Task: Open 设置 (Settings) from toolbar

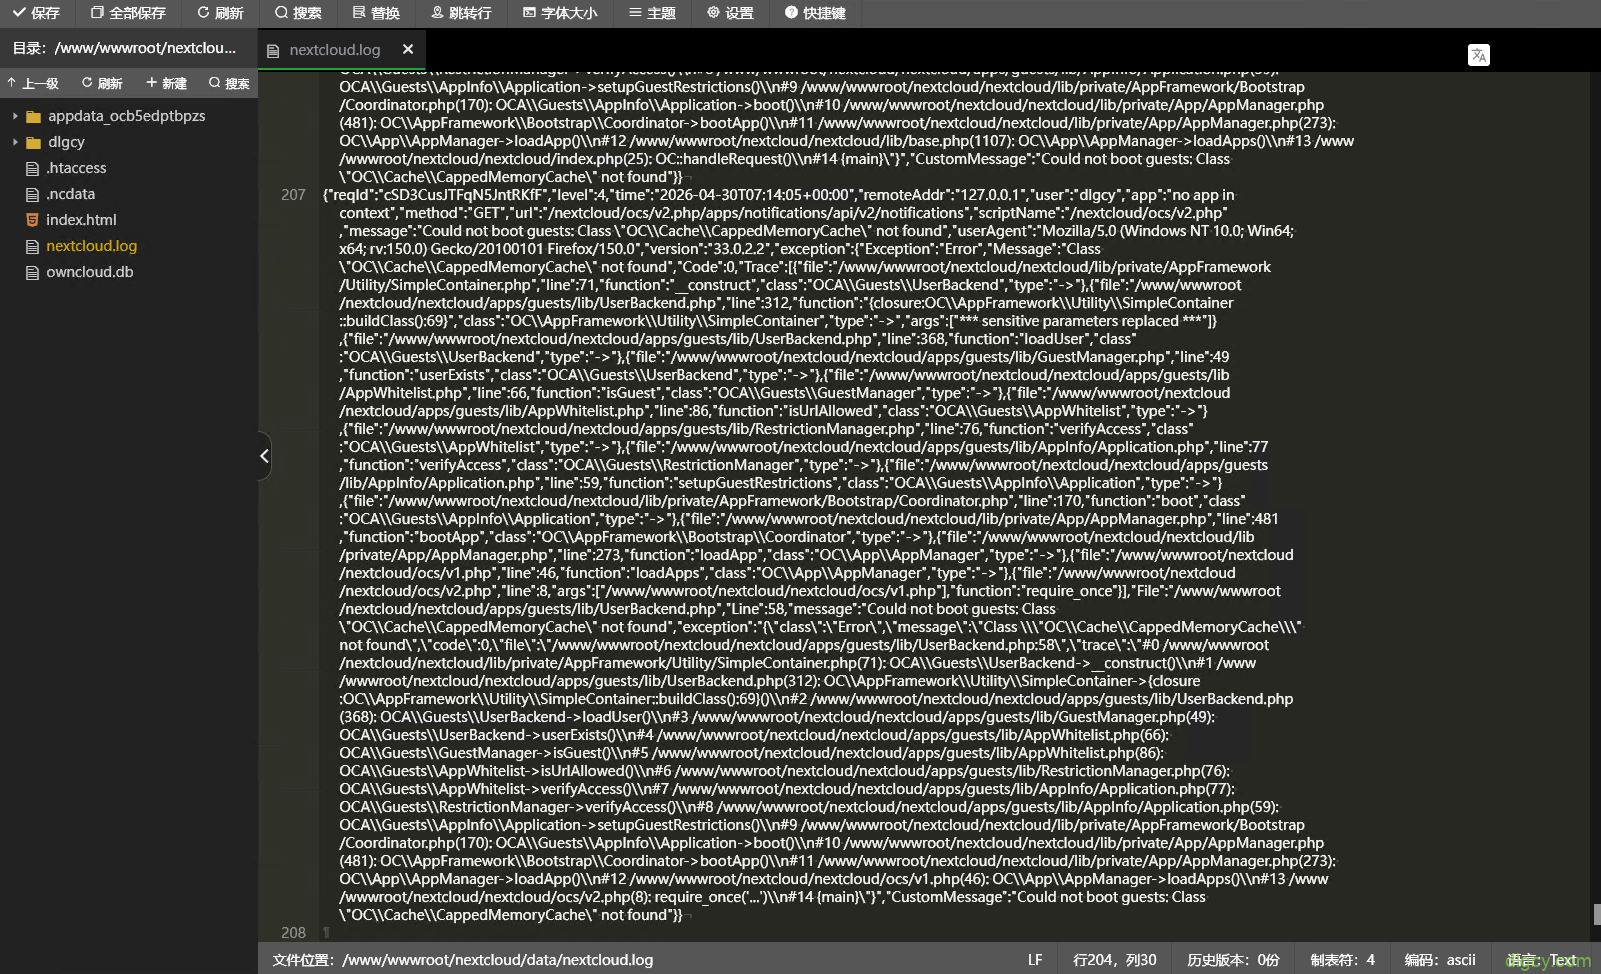Action: tap(730, 13)
